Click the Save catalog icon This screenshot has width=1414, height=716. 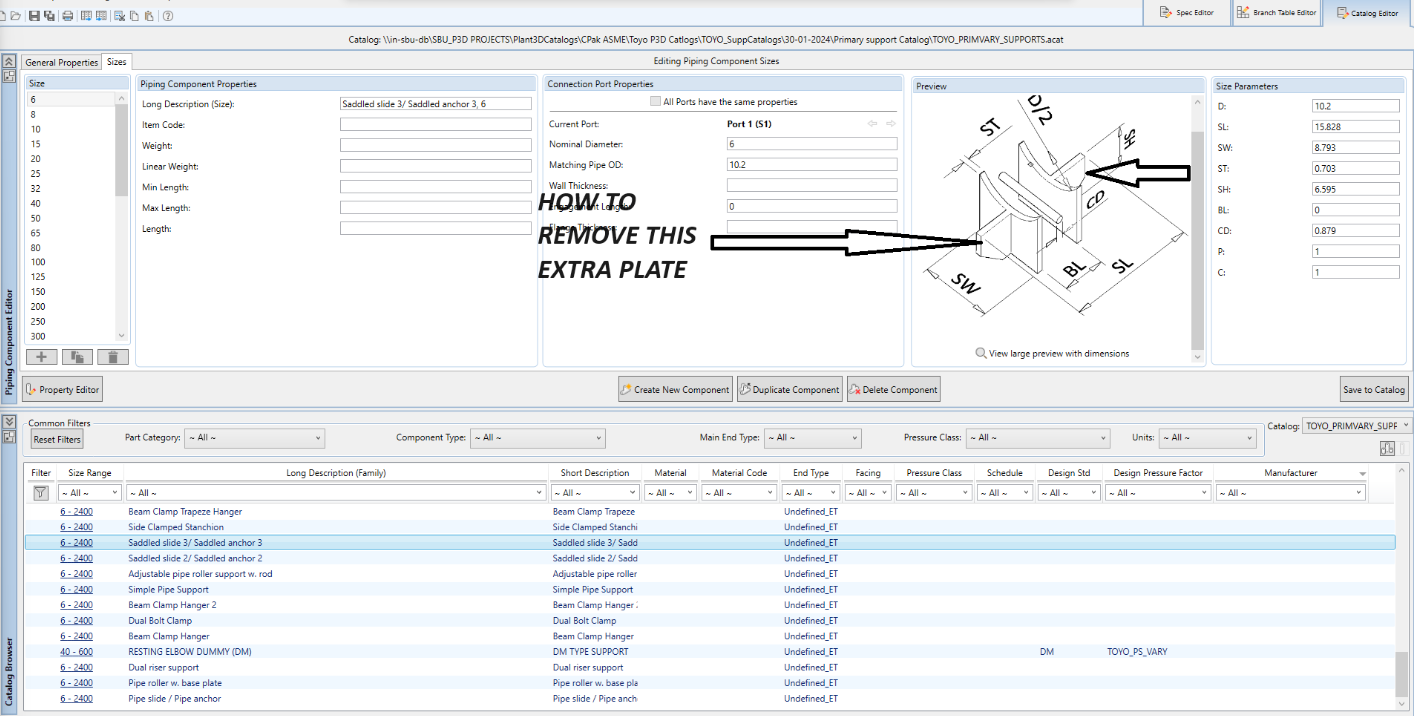33,16
